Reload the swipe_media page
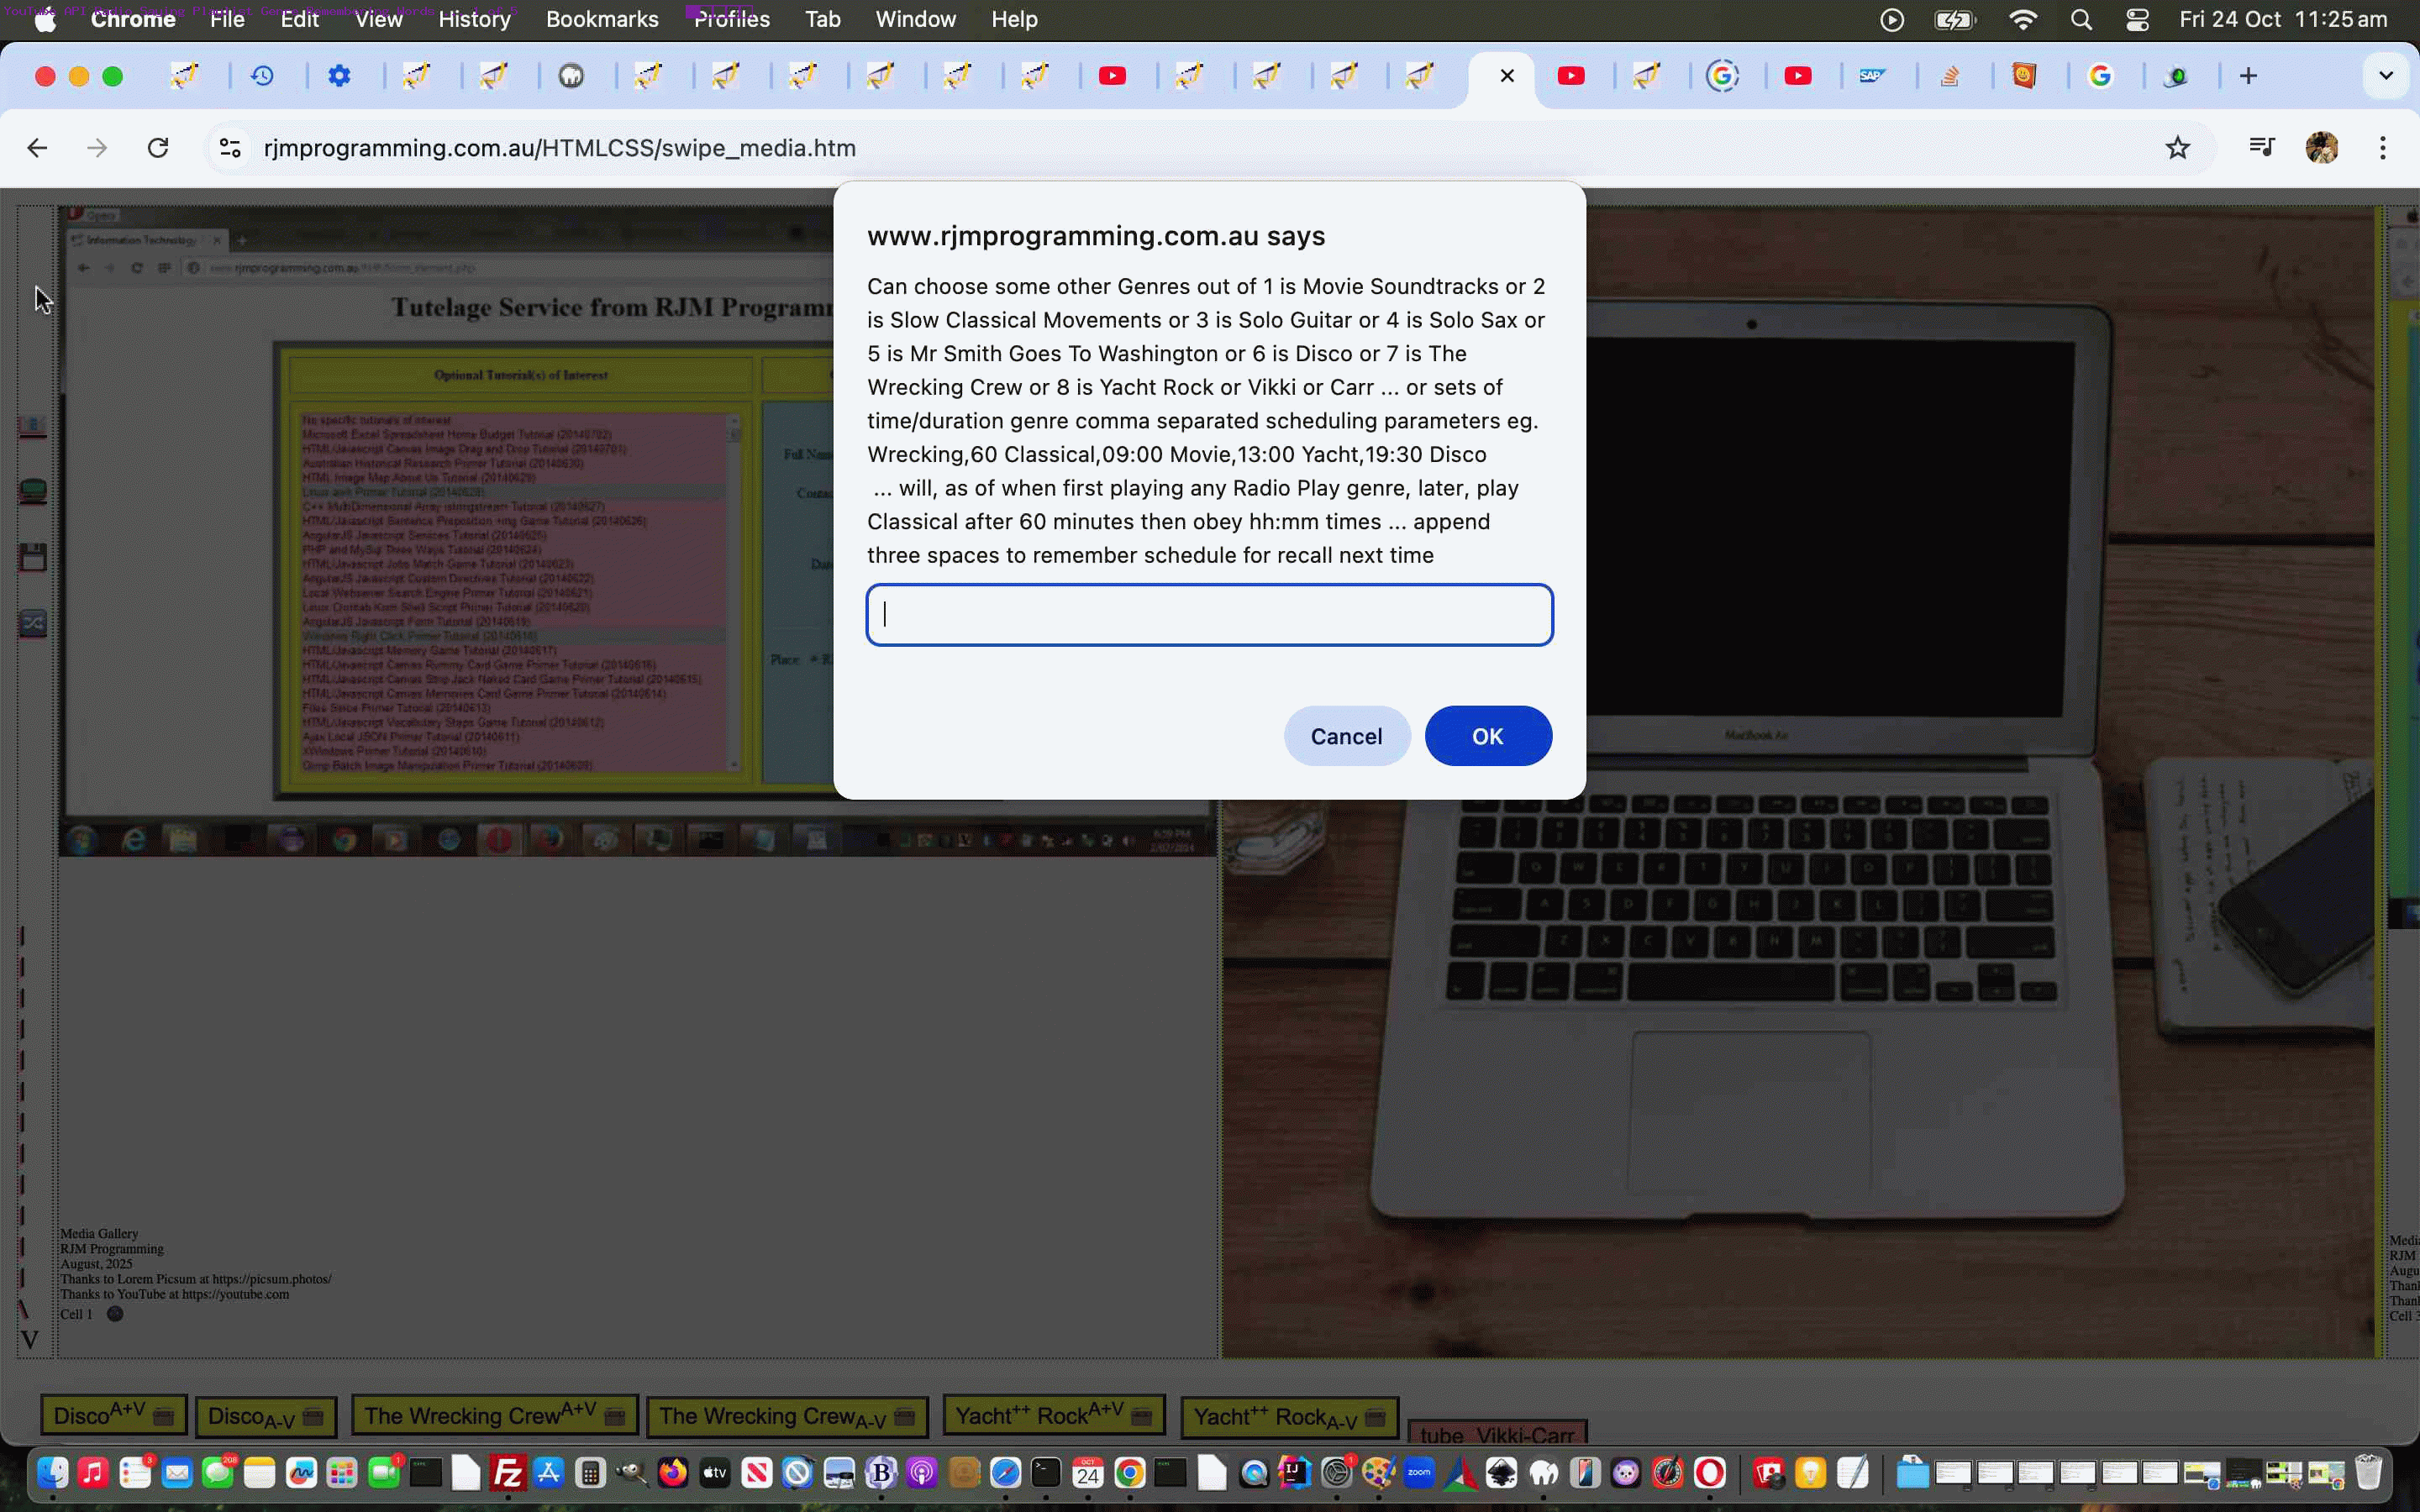The image size is (2420, 1512). click(158, 148)
